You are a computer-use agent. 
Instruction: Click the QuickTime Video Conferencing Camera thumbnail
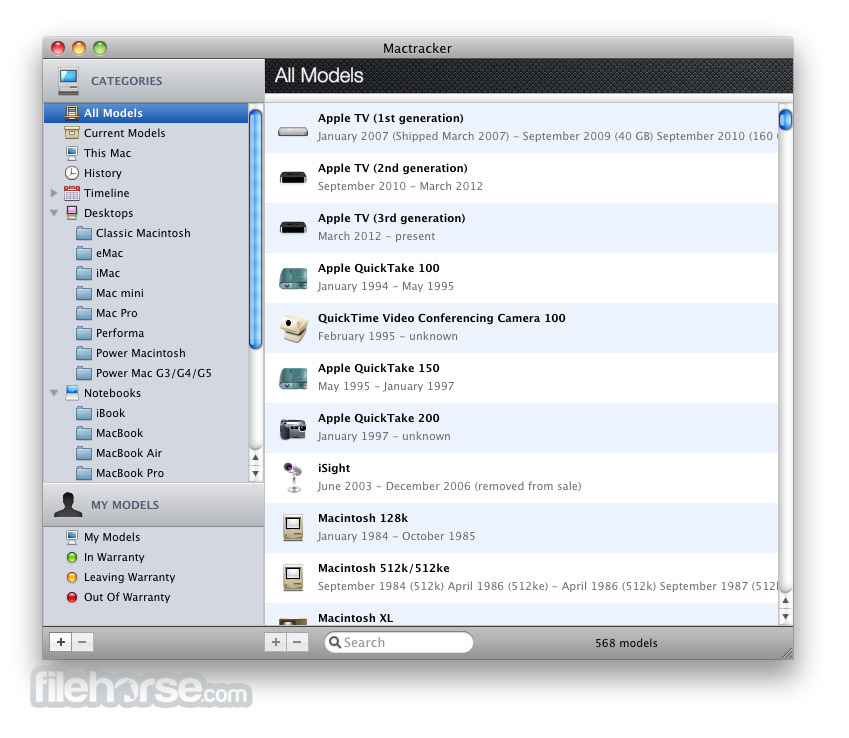[293, 328]
